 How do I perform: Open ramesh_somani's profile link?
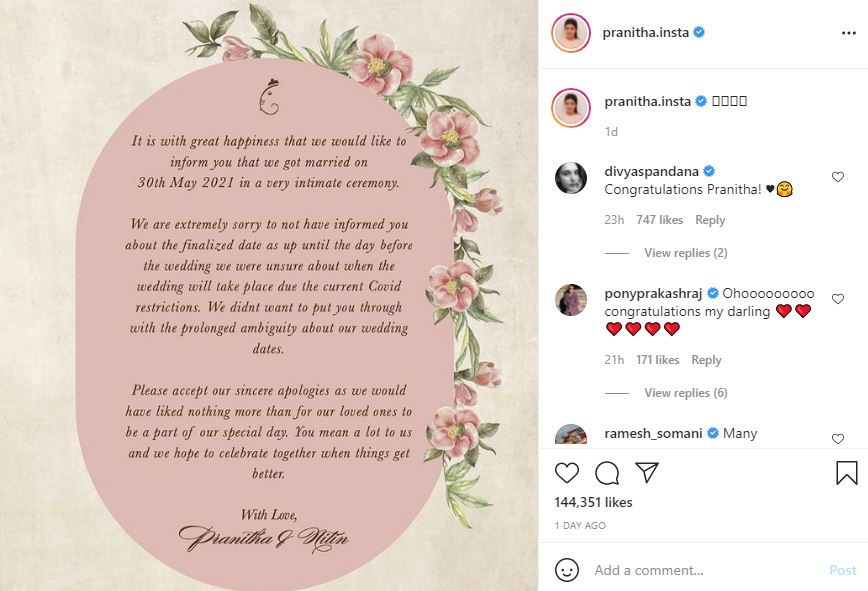pyautogui.click(x=653, y=433)
